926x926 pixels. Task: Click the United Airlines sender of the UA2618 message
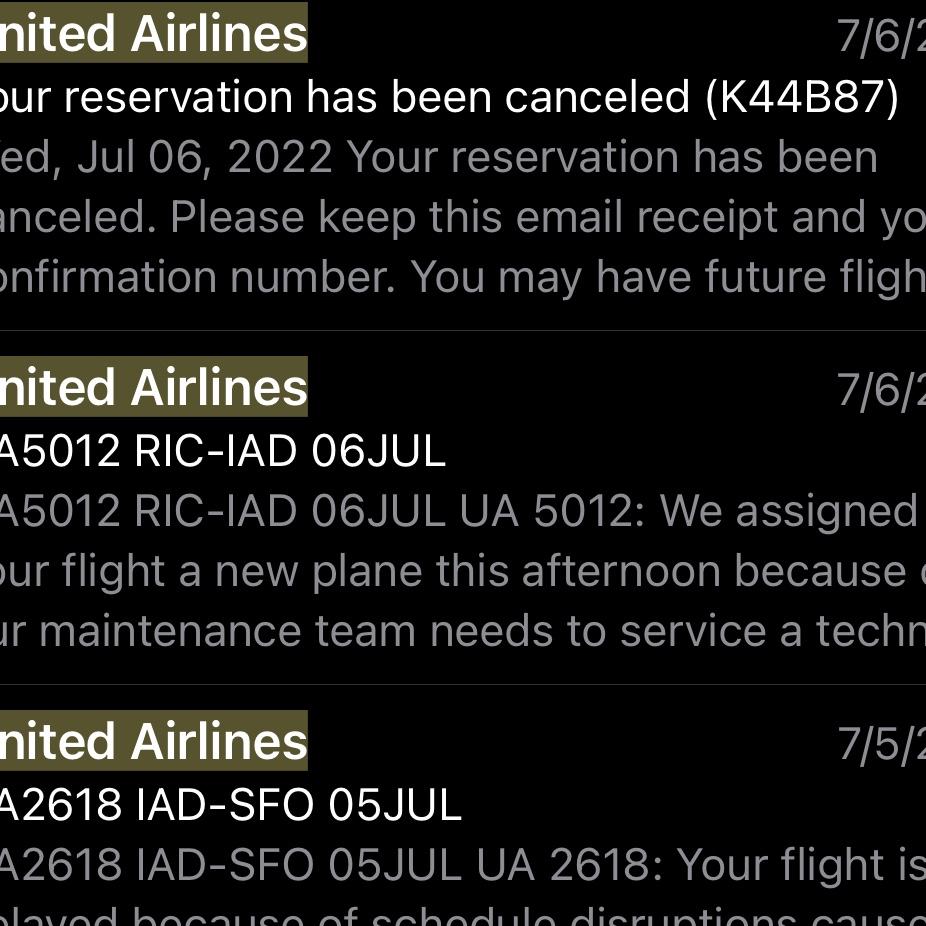(x=155, y=740)
